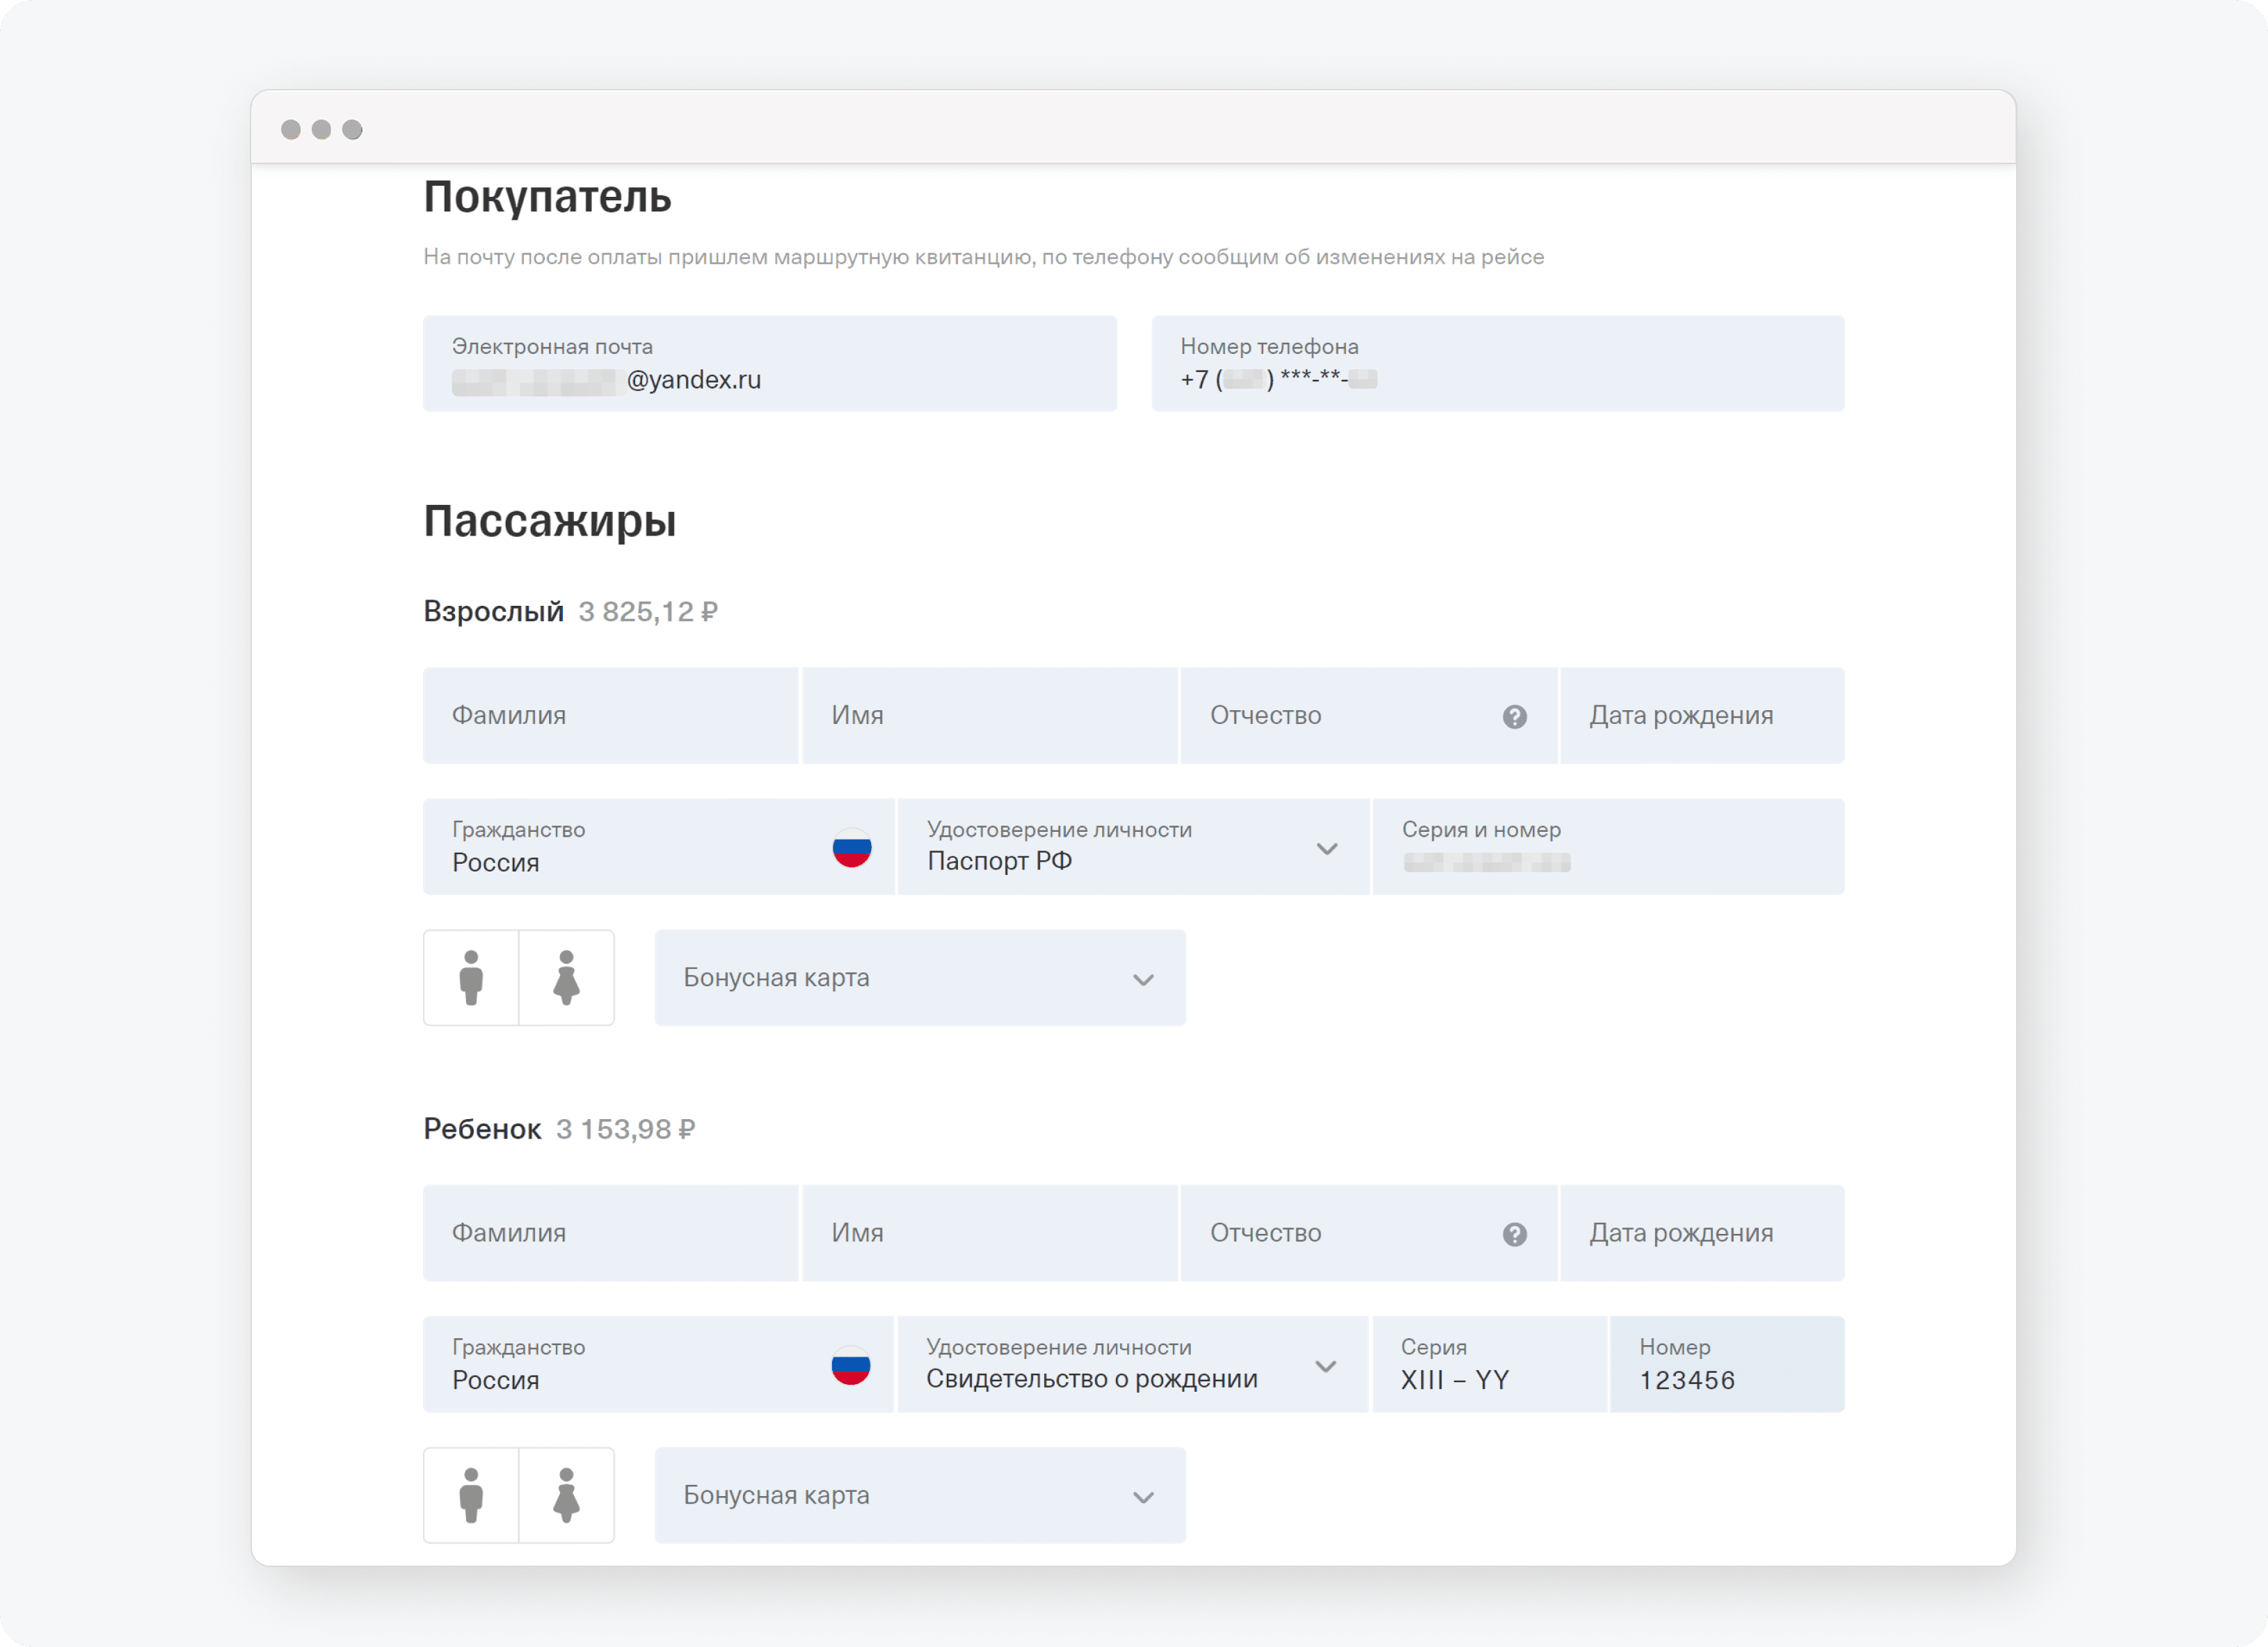Click child Серия field with XIII – YY
Viewport: 2268px width, 1647px height.
click(x=1488, y=1364)
